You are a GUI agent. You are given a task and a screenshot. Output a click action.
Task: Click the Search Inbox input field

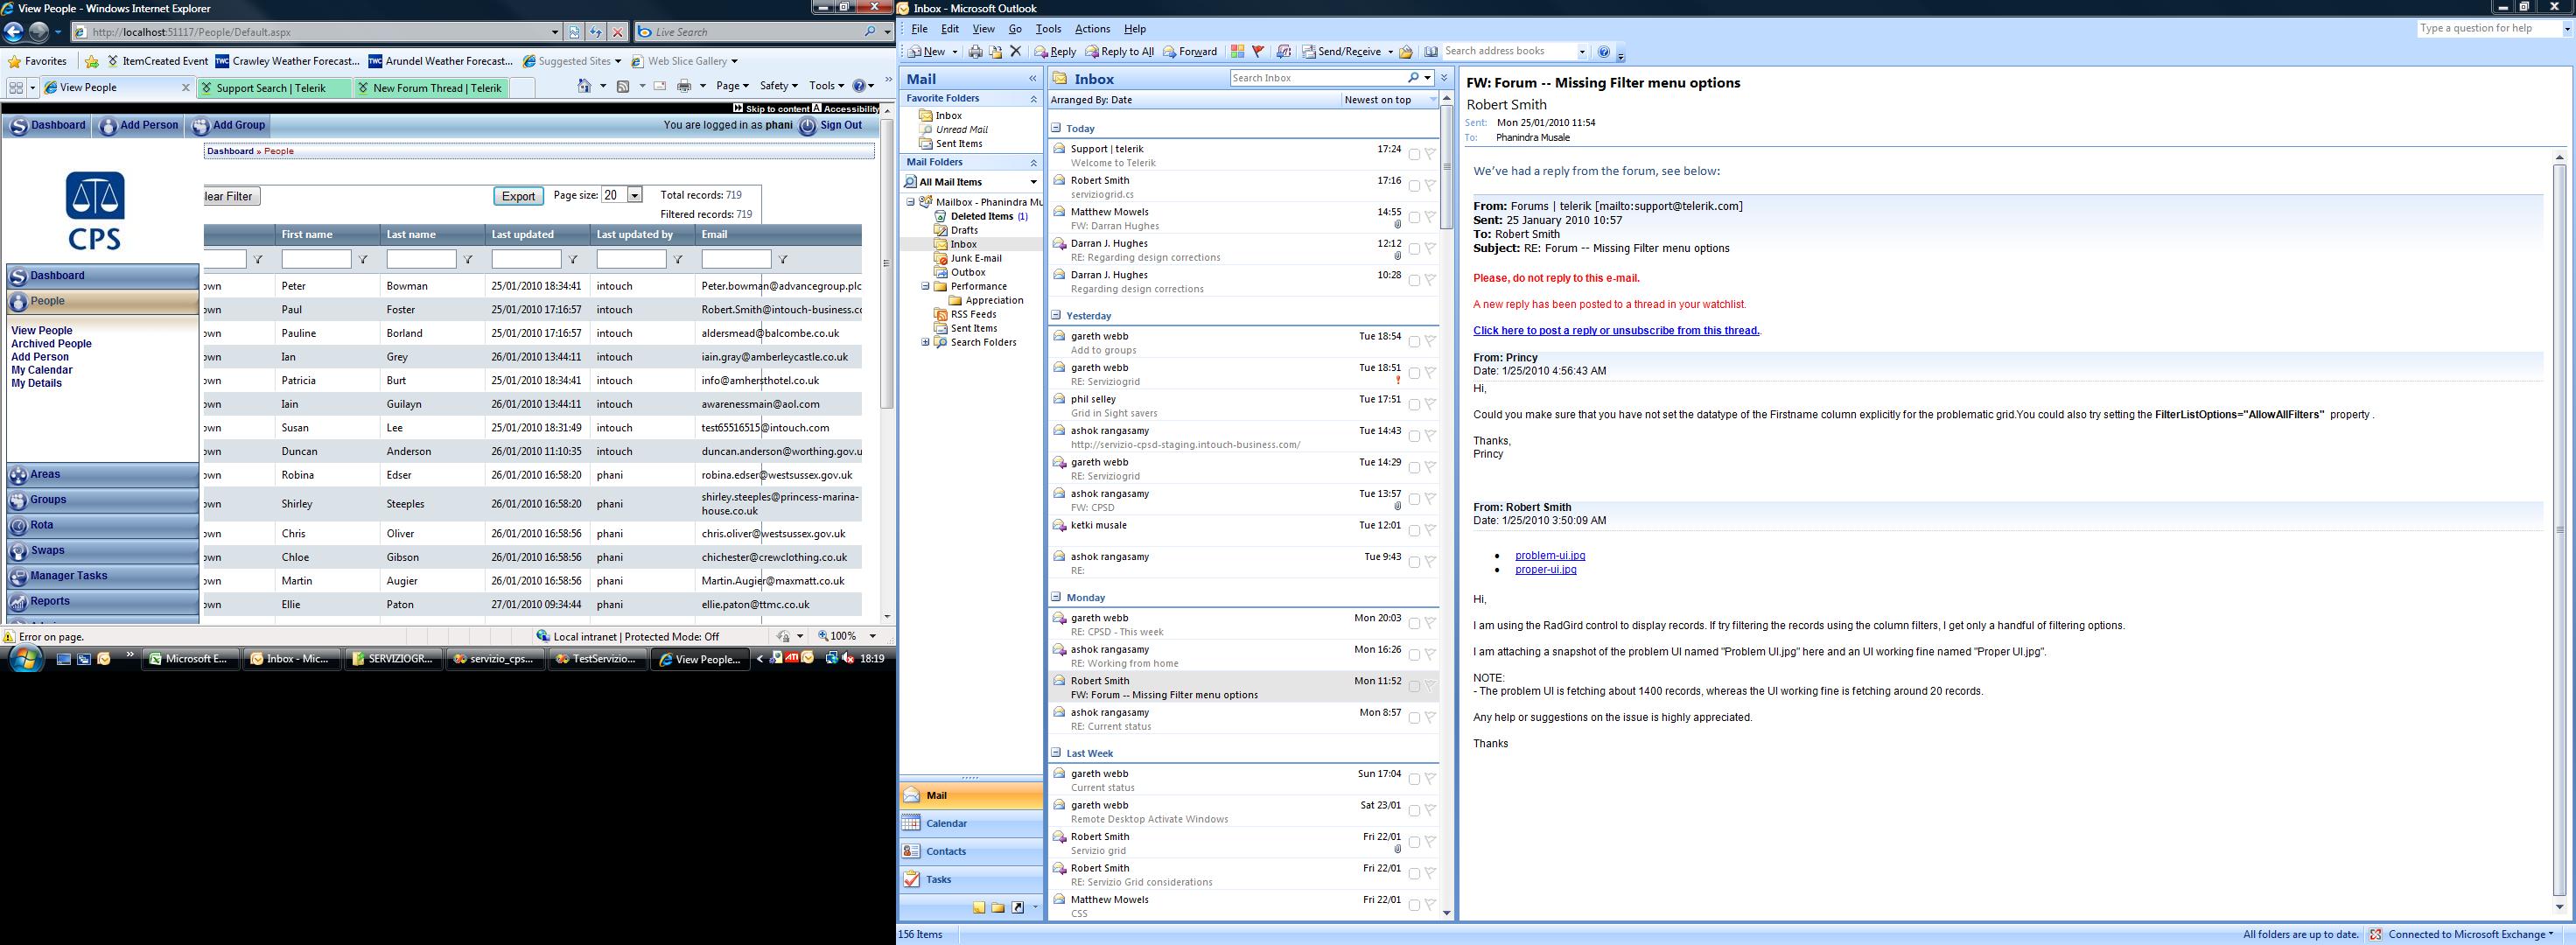[1318, 78]
